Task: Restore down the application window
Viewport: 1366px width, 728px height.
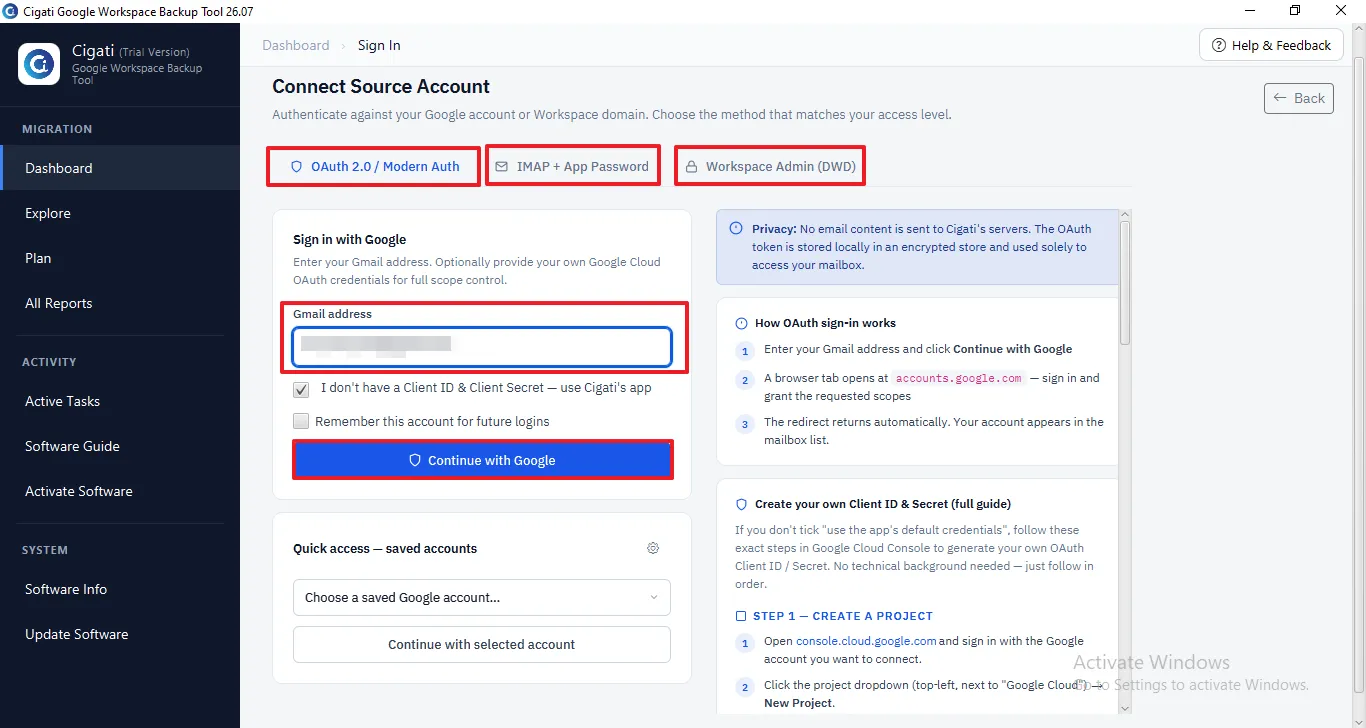Action: point(1295,11)
